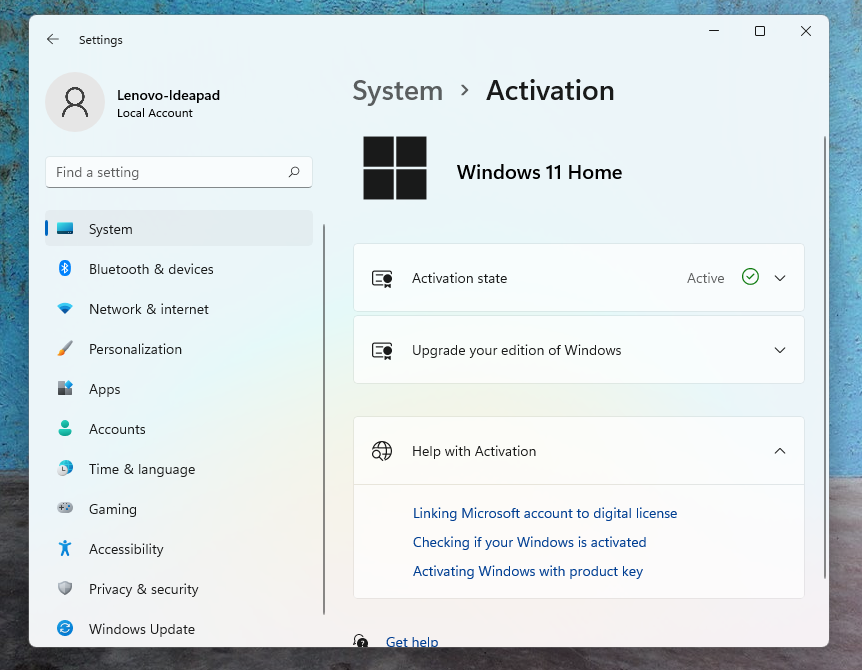Click the Windows 11 Home edition text

[539, 172]
